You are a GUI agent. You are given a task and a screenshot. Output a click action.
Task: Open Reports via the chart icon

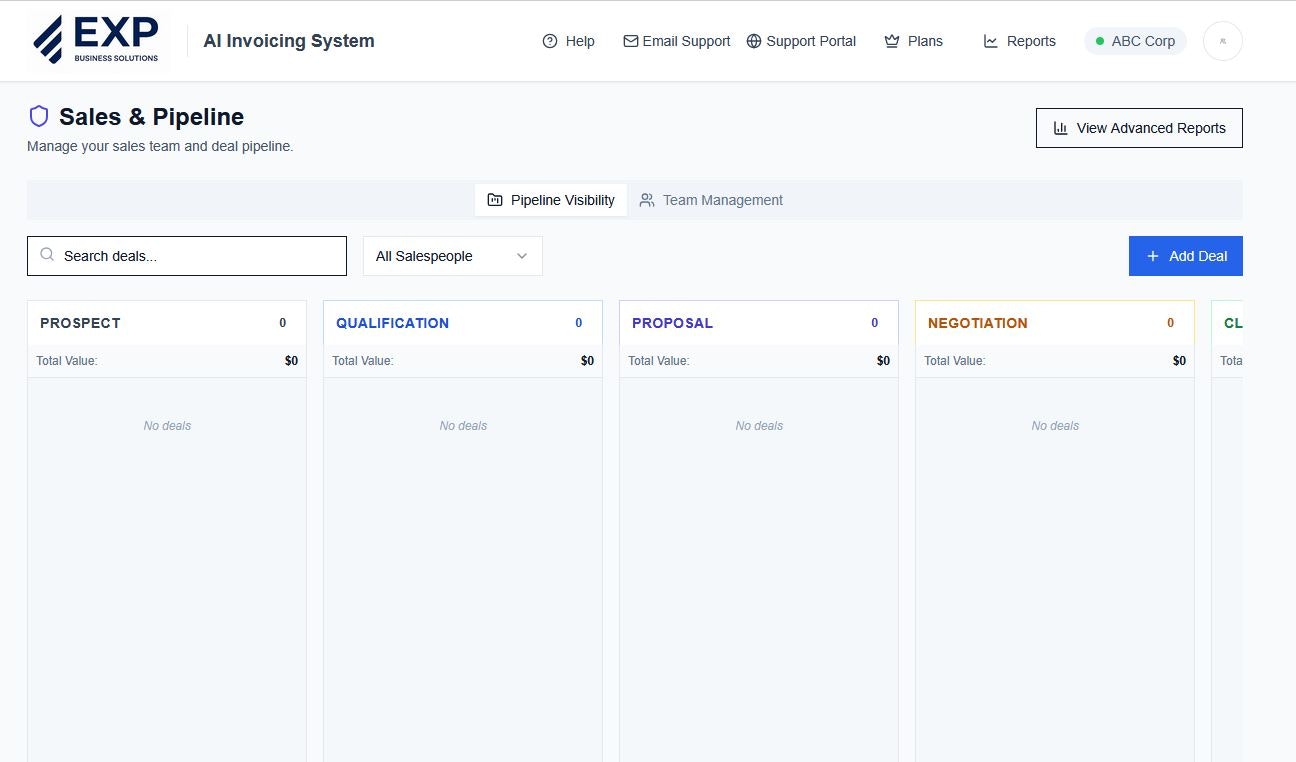coord(991,40)
